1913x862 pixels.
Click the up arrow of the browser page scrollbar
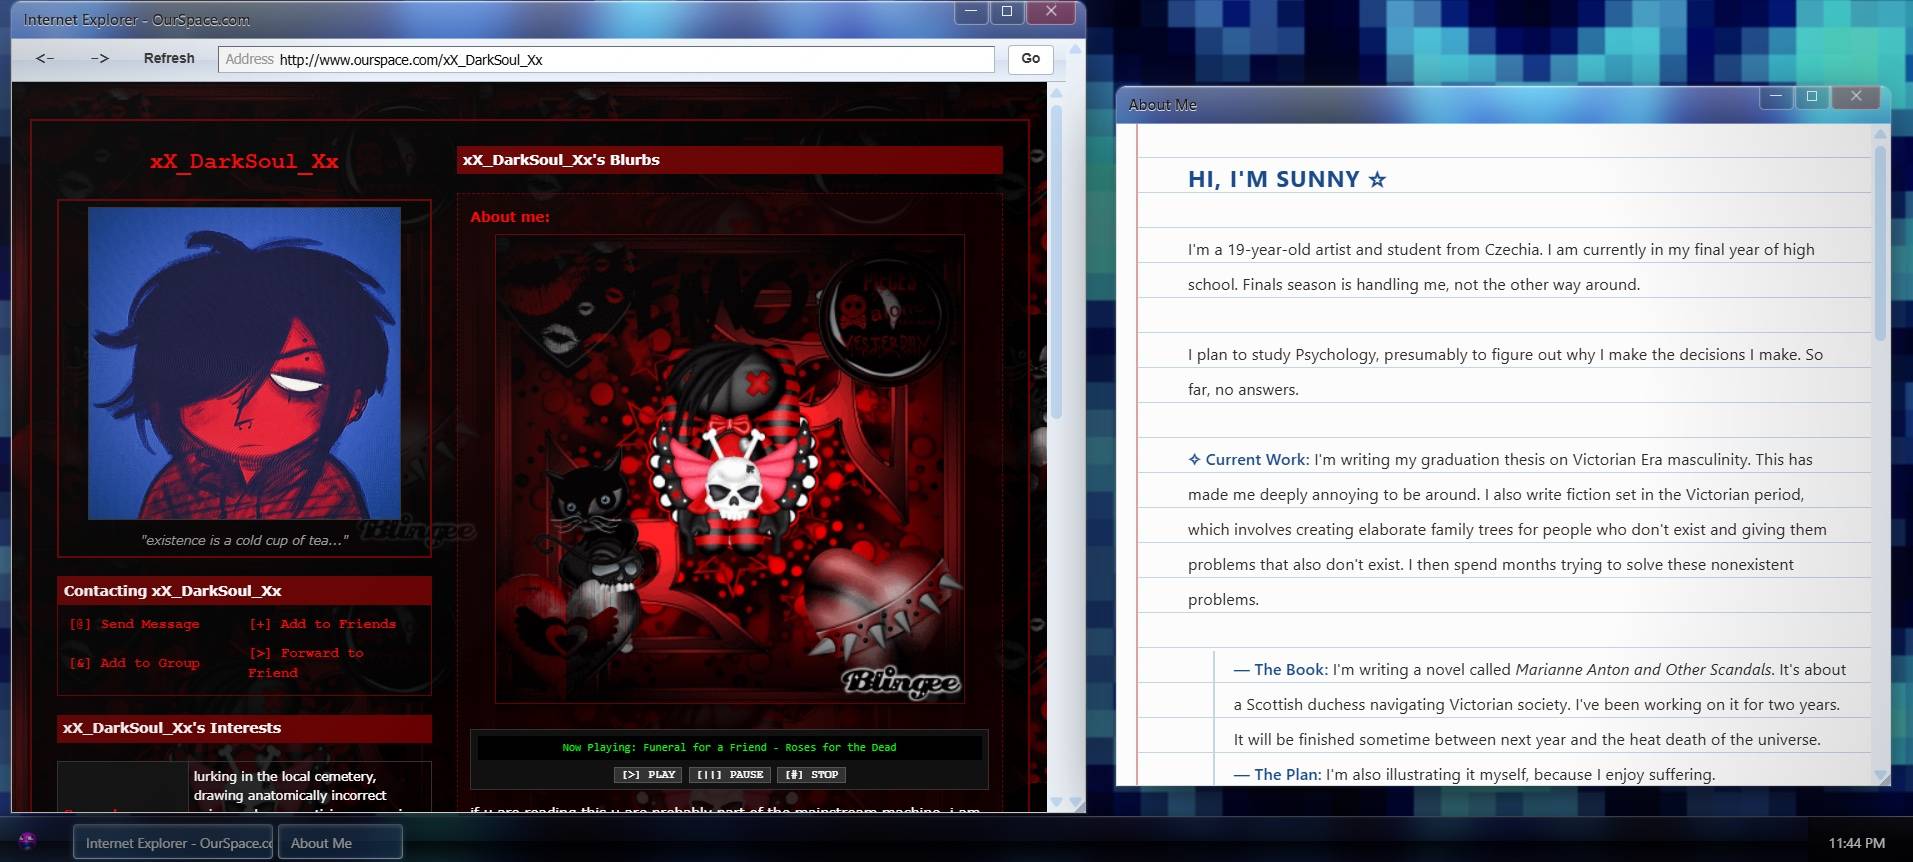click(1054, 93)
